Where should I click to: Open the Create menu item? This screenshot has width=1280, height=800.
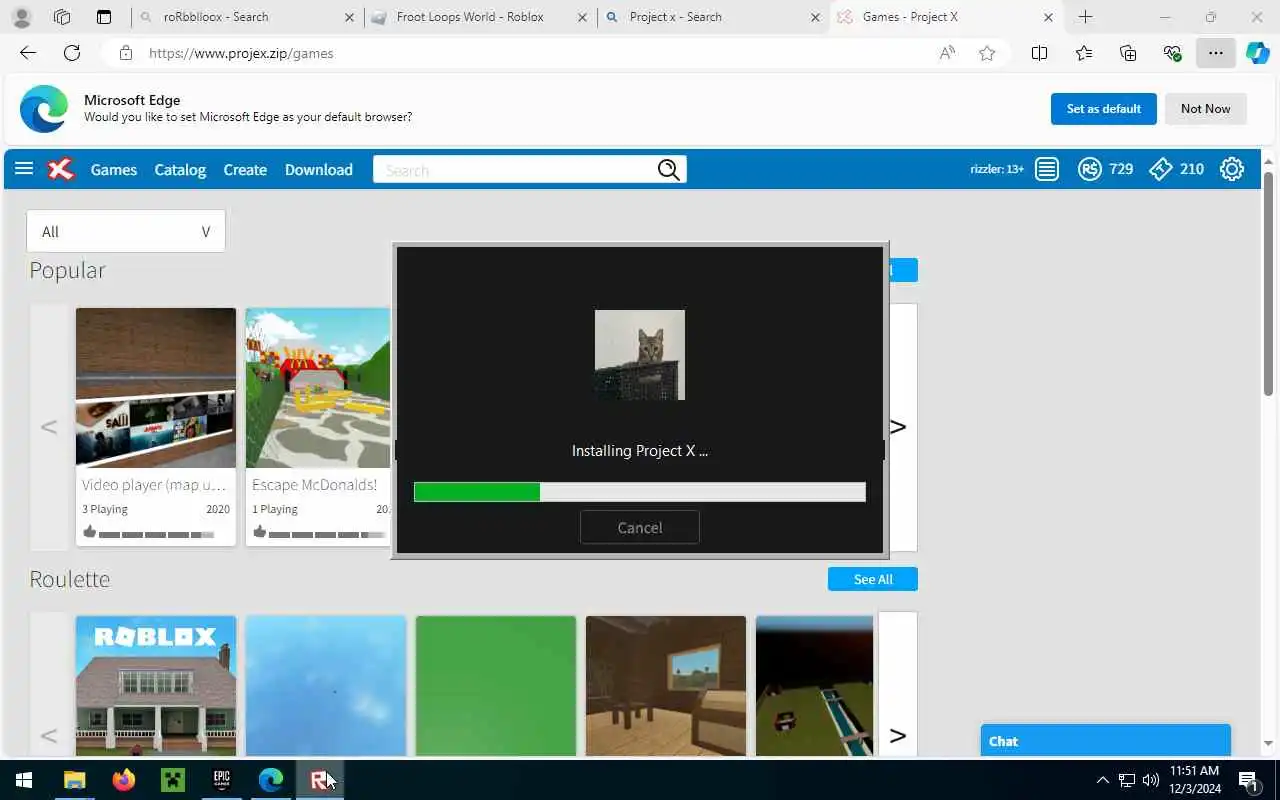(245, 170)
